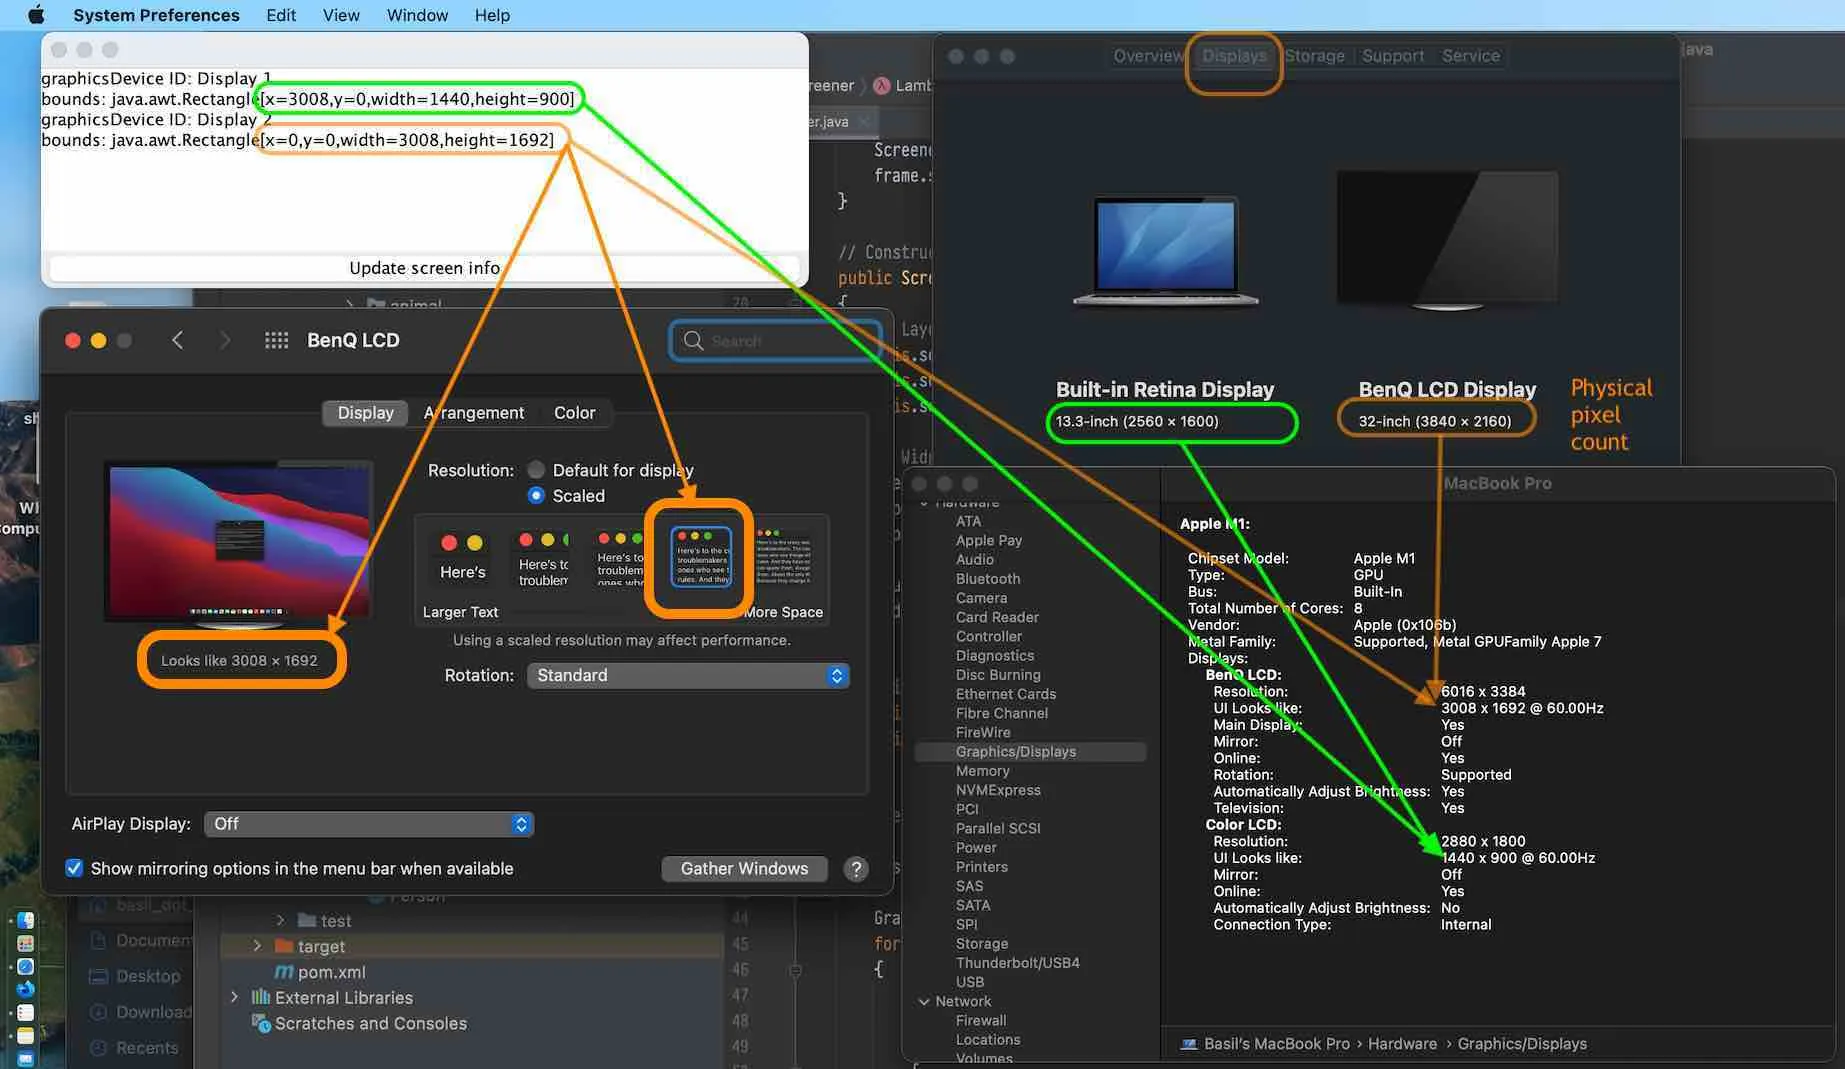This screenshot has width=1845, height=1069.
Task: Click the Gather Windows button
Action: pos(745,869)
